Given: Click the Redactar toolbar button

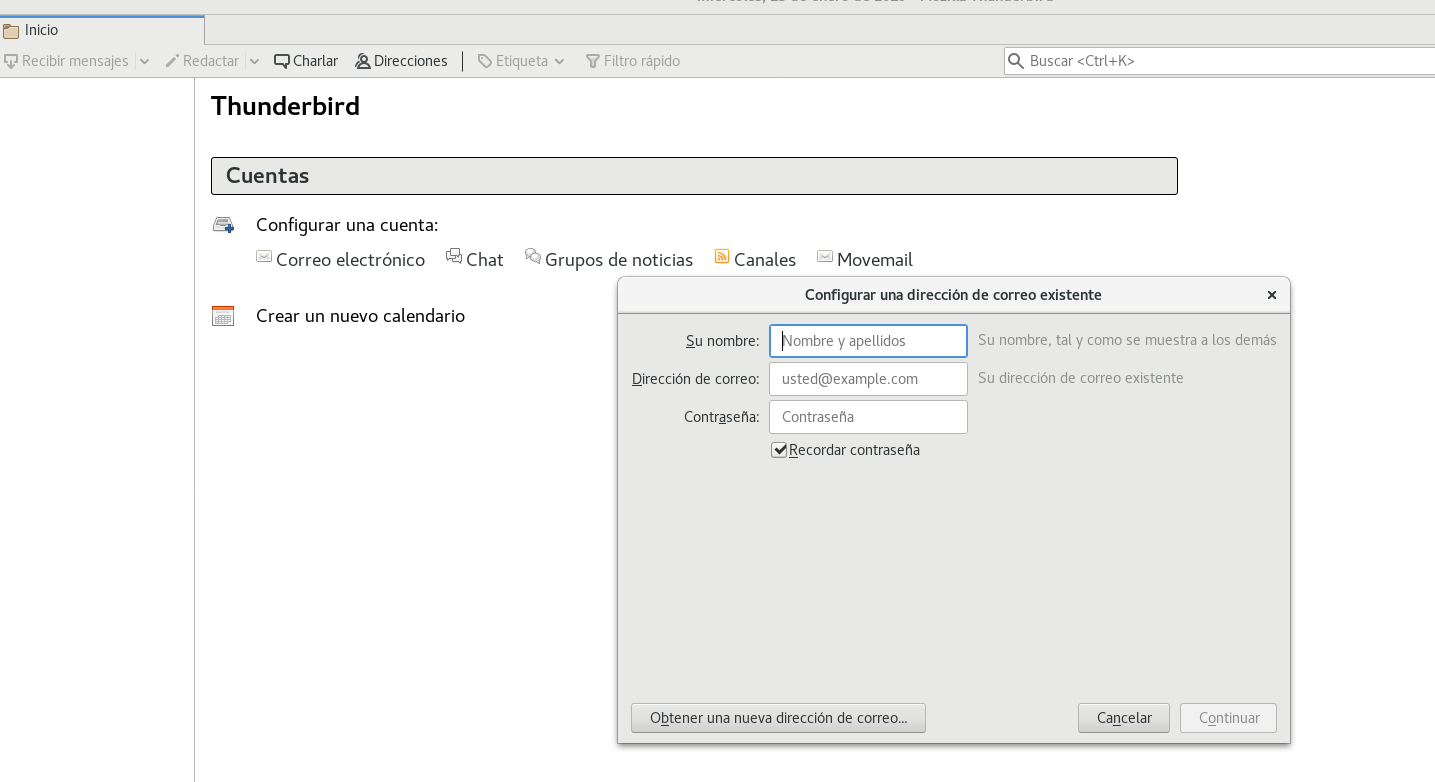Looking at the screenshot, I should click(203, 61).
